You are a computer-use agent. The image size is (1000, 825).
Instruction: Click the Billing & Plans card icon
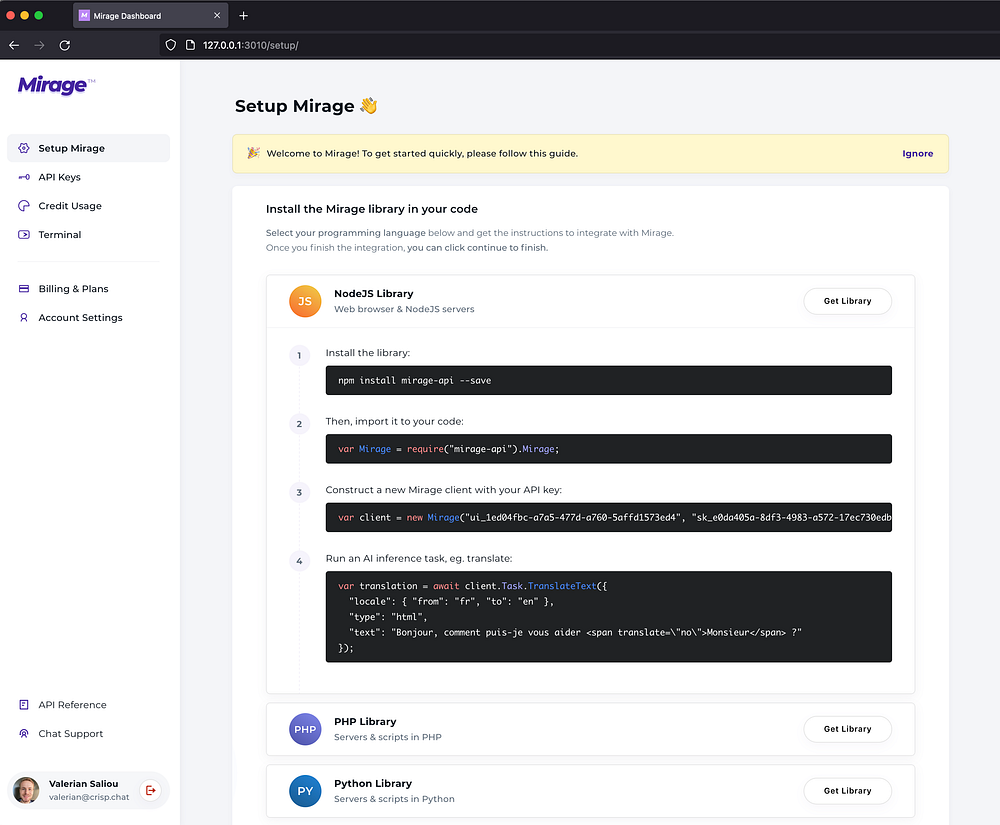[x=24, y=288]
